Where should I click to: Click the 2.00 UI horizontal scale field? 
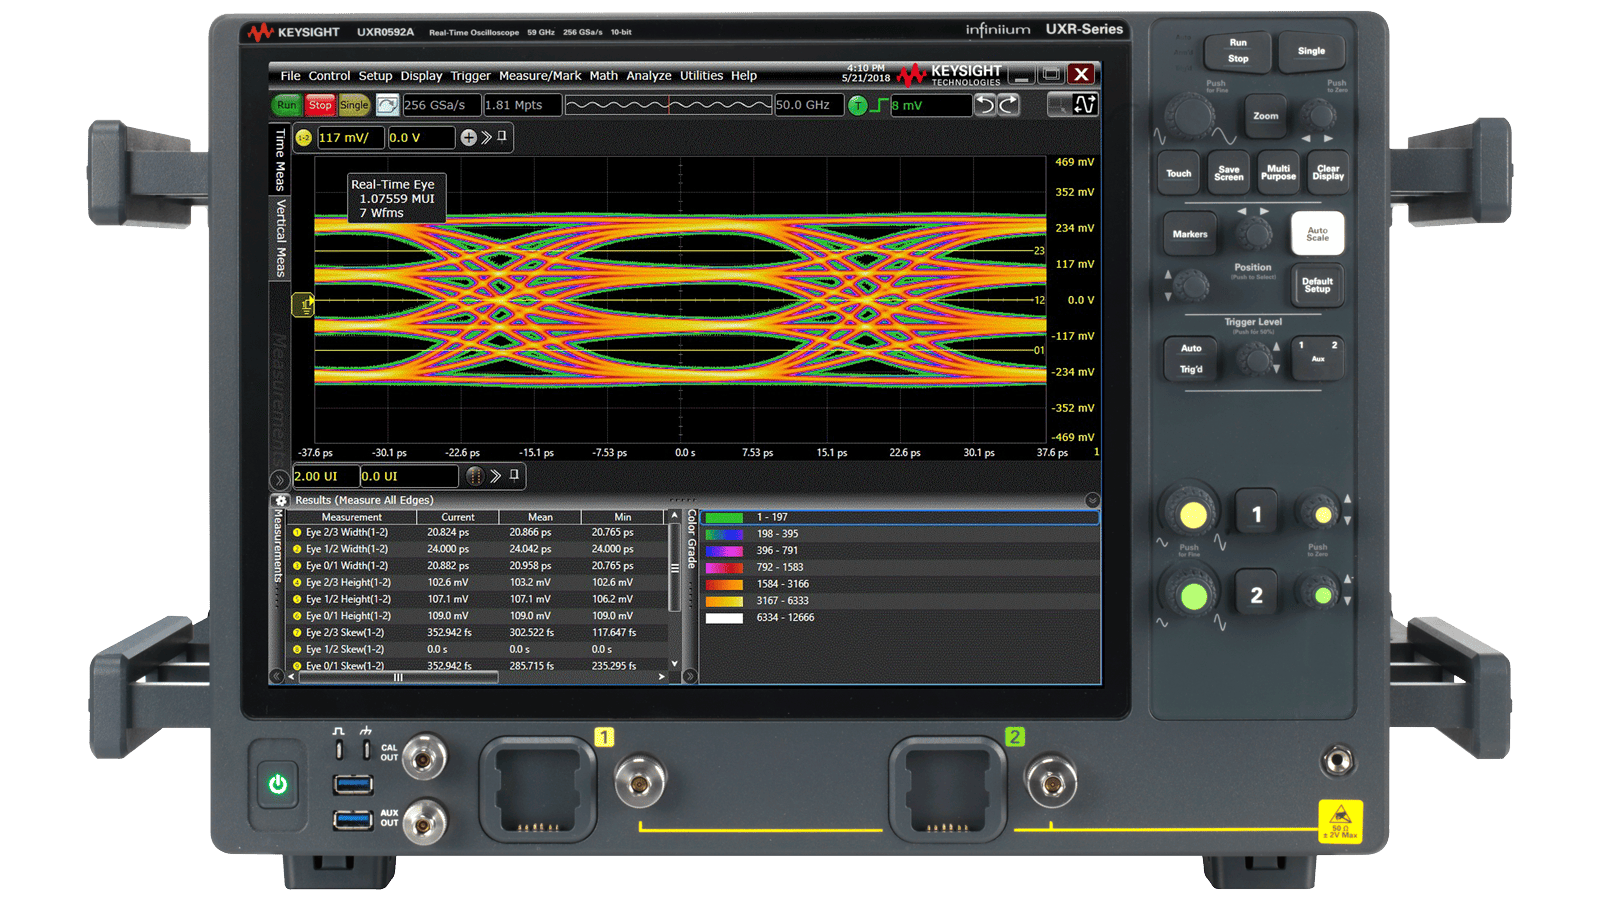[x=325, y=476]
